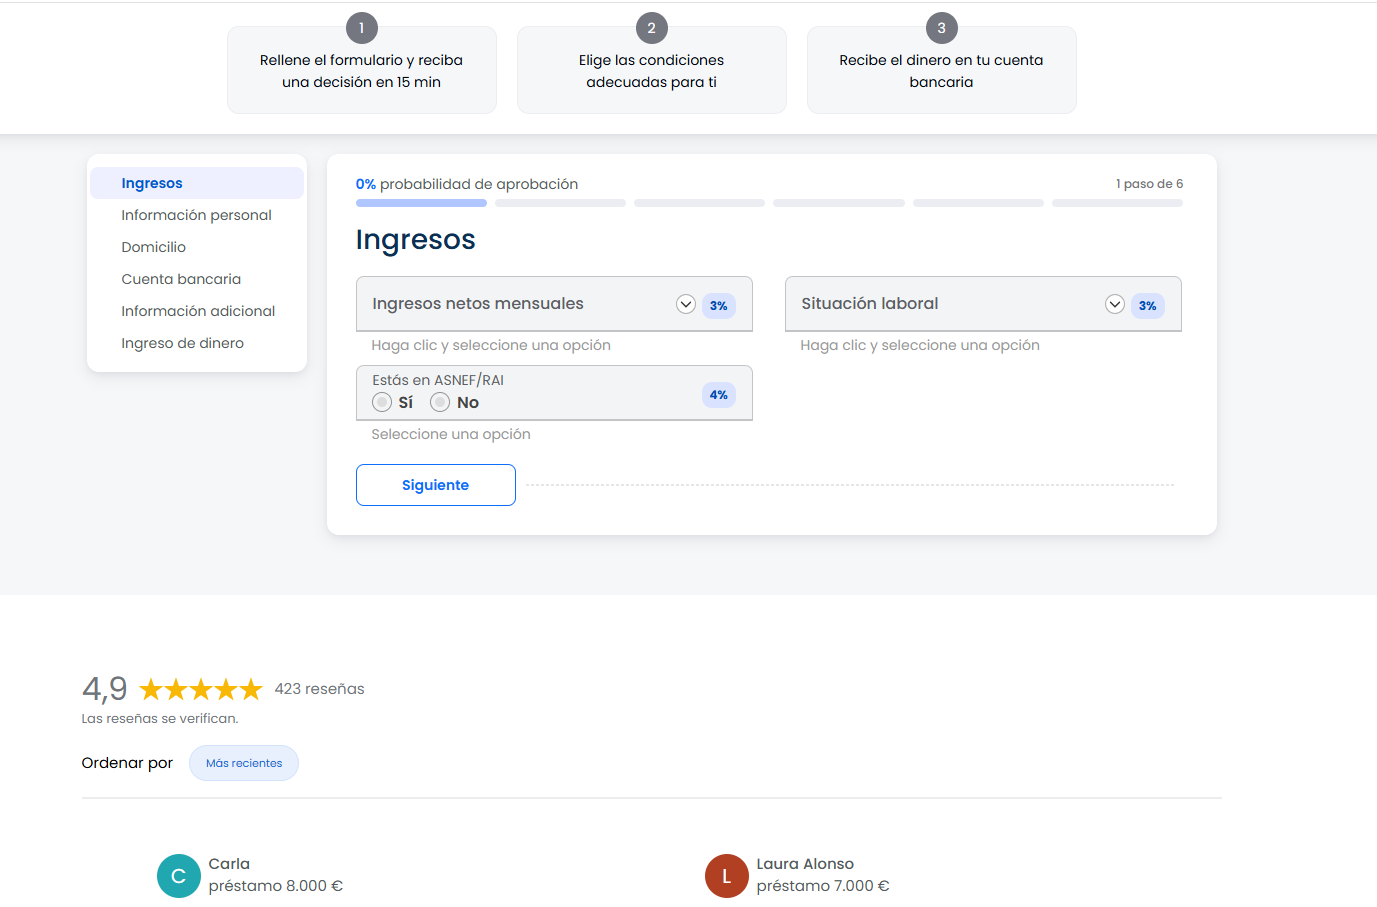The image size is (1377, 907).
Task: Click the first progress bar segment
Action: [421, 203]
